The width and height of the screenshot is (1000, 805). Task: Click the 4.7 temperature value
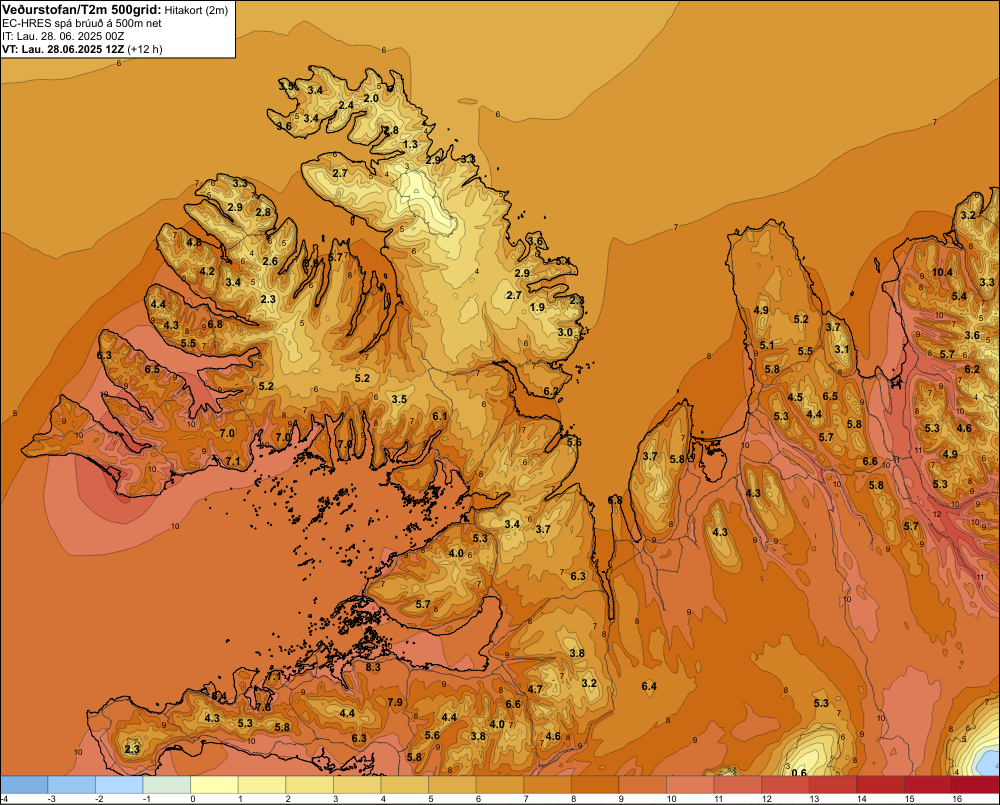[x=535, y=689]
